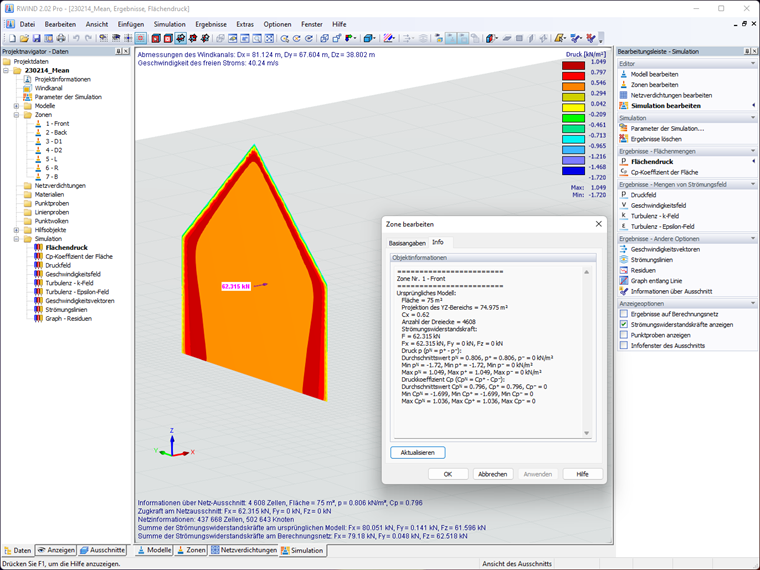Click OK in Zone bearbeiten dialog
Screen dimensions: 760x570
448,474
